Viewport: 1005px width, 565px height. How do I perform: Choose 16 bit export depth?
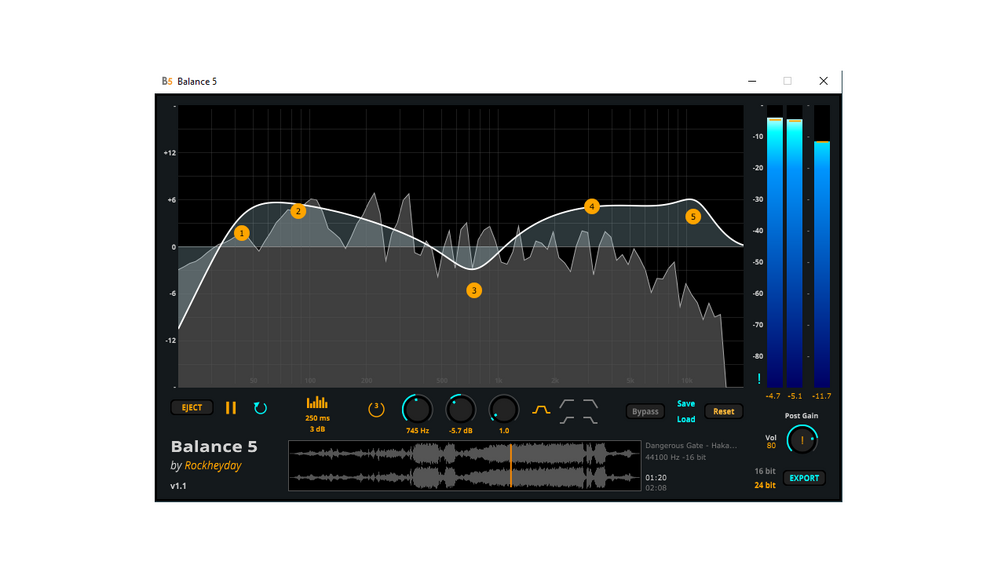(x=765, y=471)
